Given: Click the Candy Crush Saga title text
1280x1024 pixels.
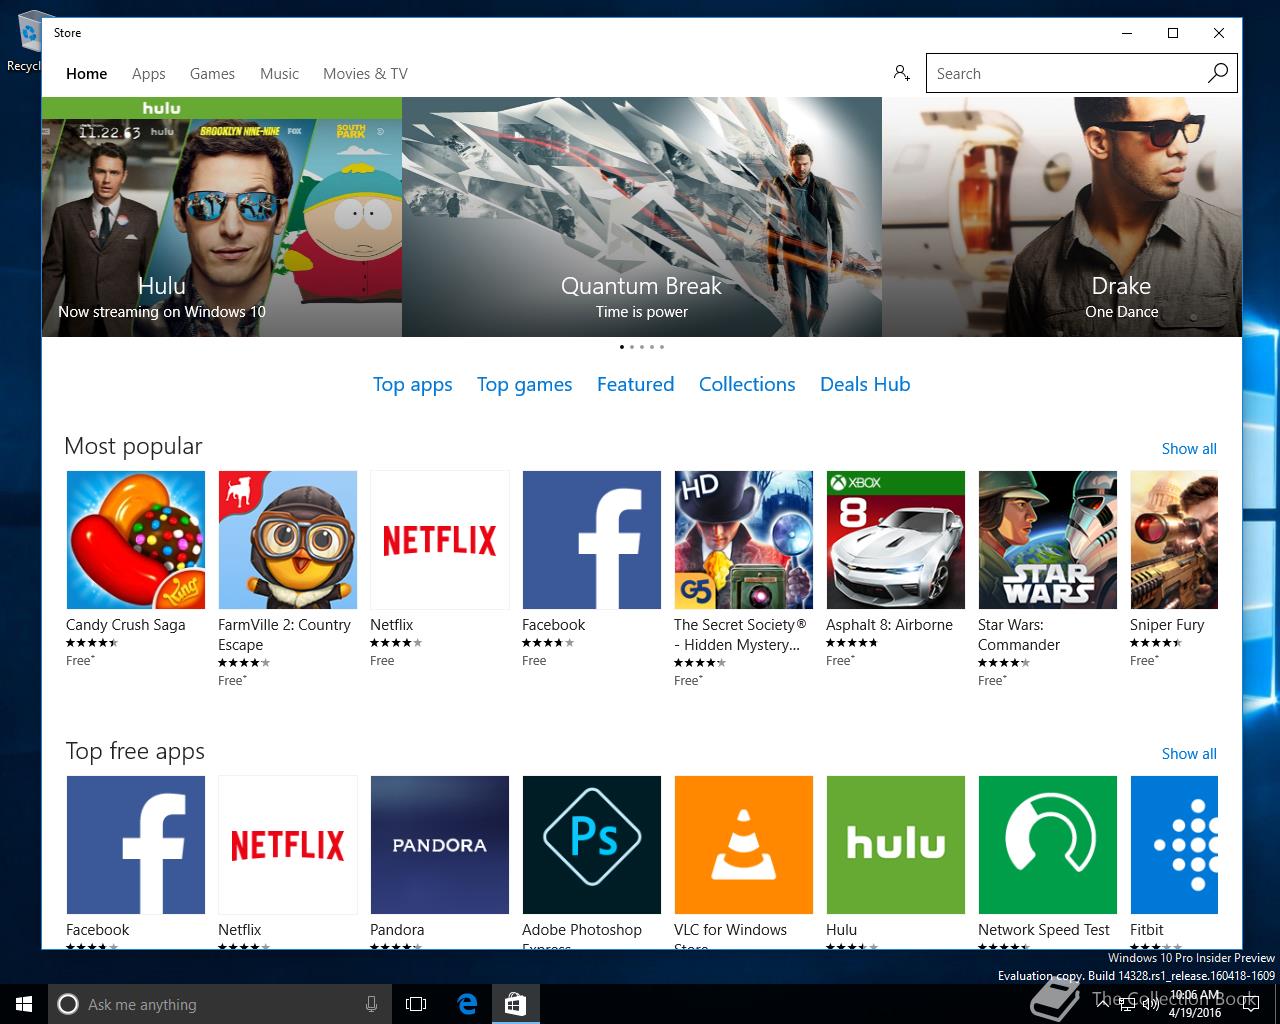Looking at the screenshot, I should coord(126,625).
